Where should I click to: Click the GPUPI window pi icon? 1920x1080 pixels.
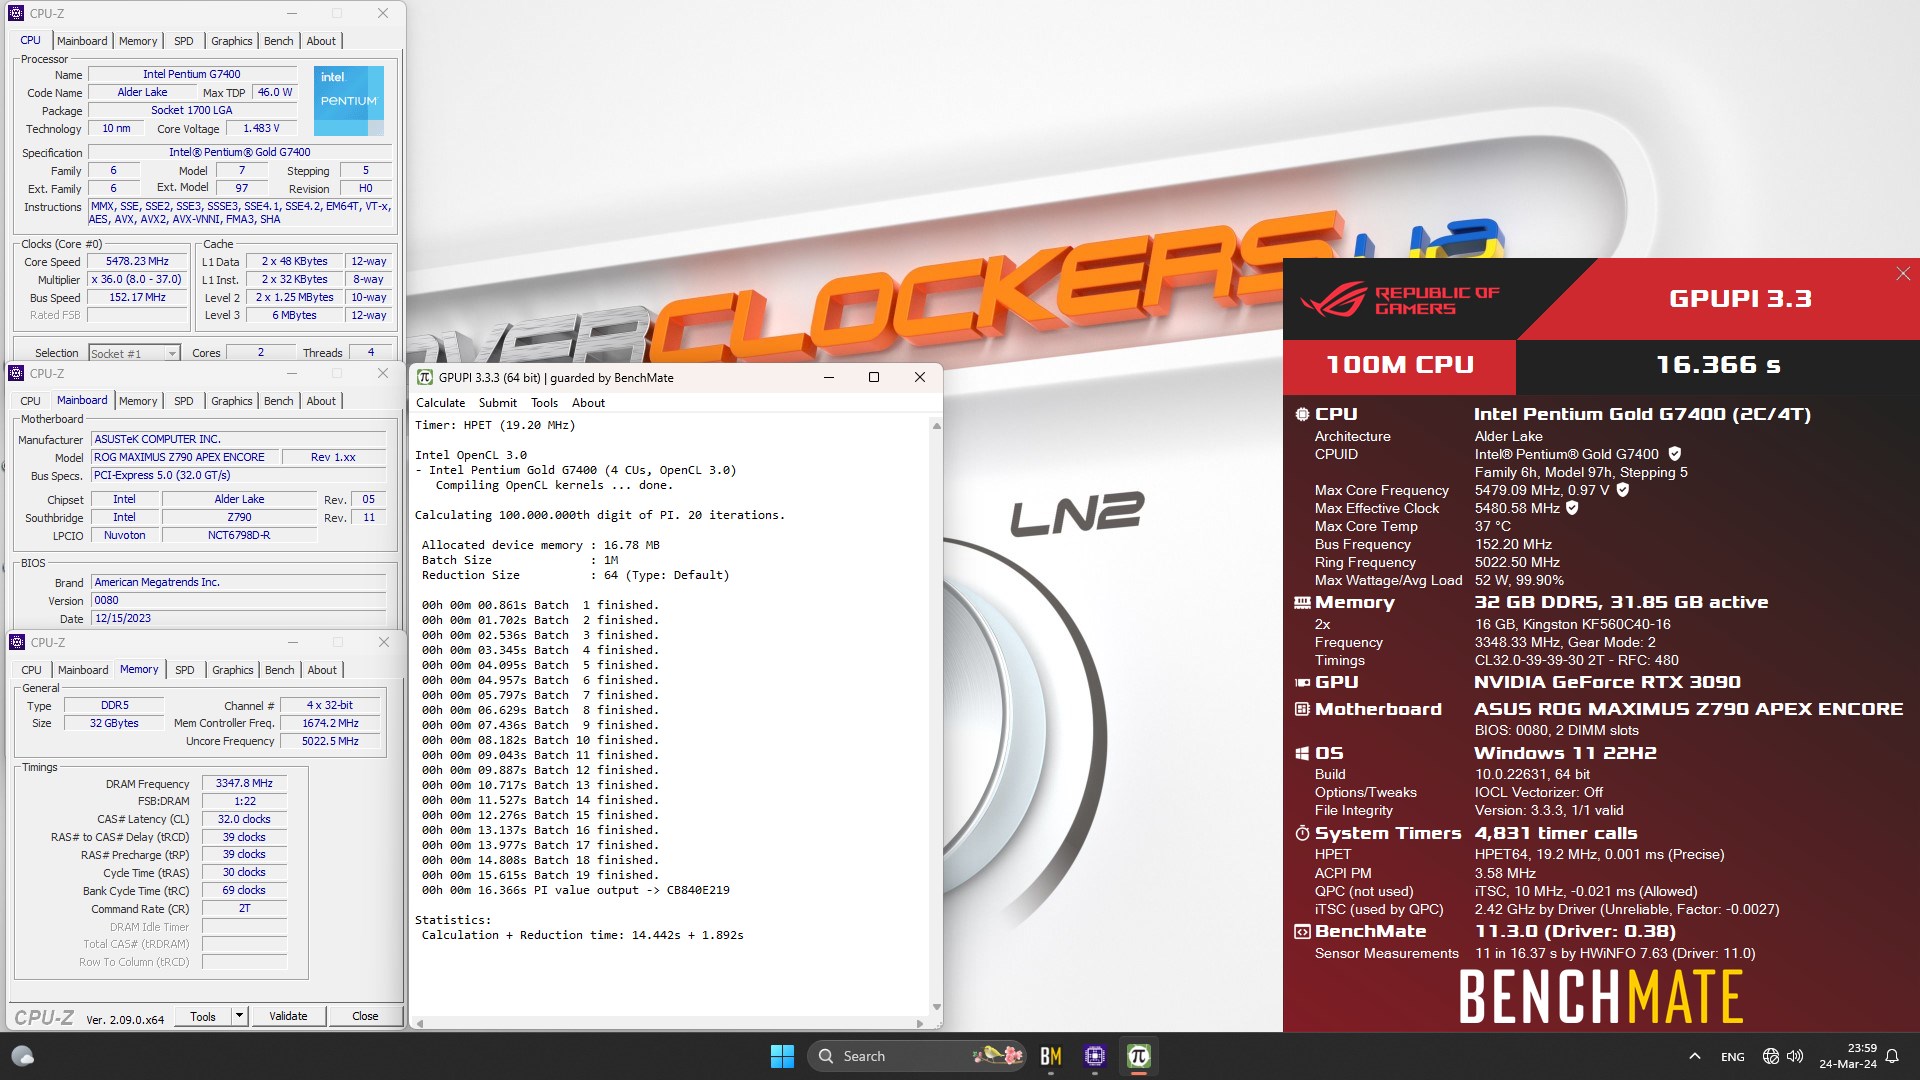425,378
